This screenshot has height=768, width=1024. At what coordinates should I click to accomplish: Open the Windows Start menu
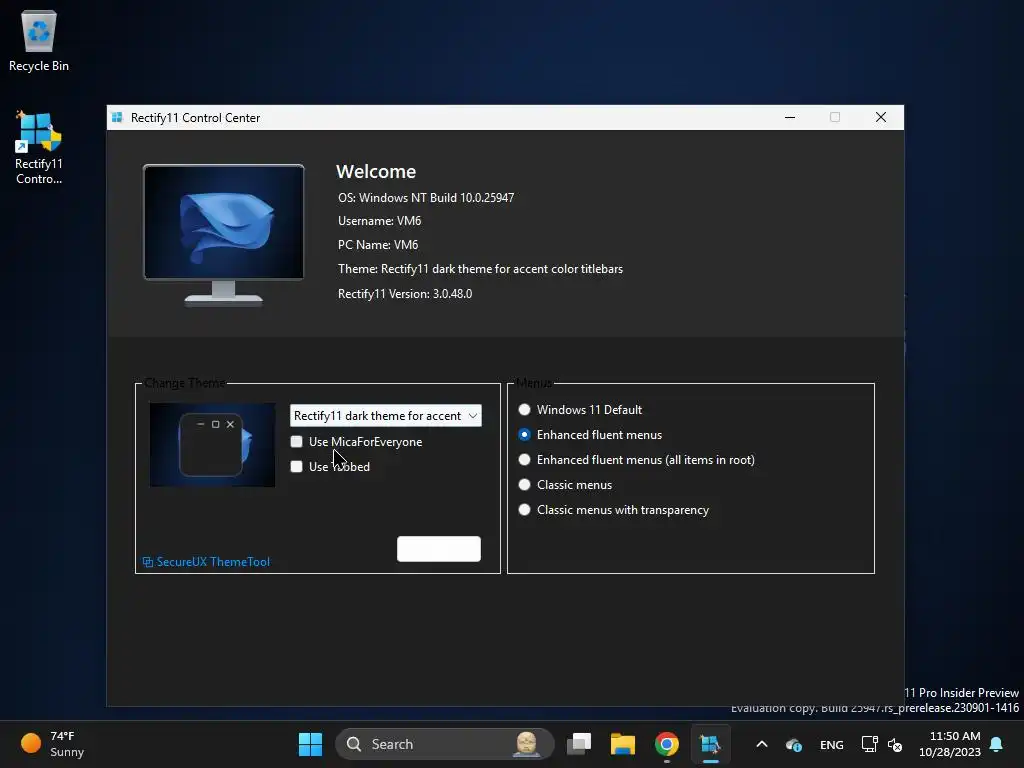pos(310,744)
